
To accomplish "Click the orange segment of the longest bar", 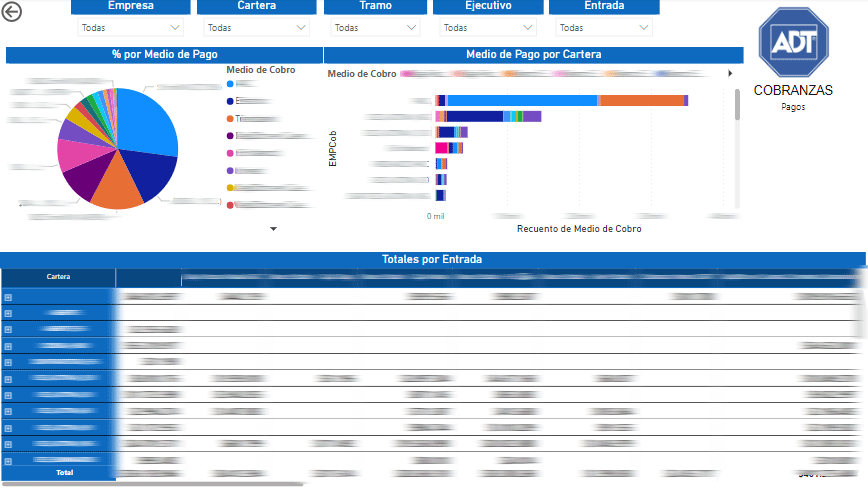I will [x=642, y=101].
